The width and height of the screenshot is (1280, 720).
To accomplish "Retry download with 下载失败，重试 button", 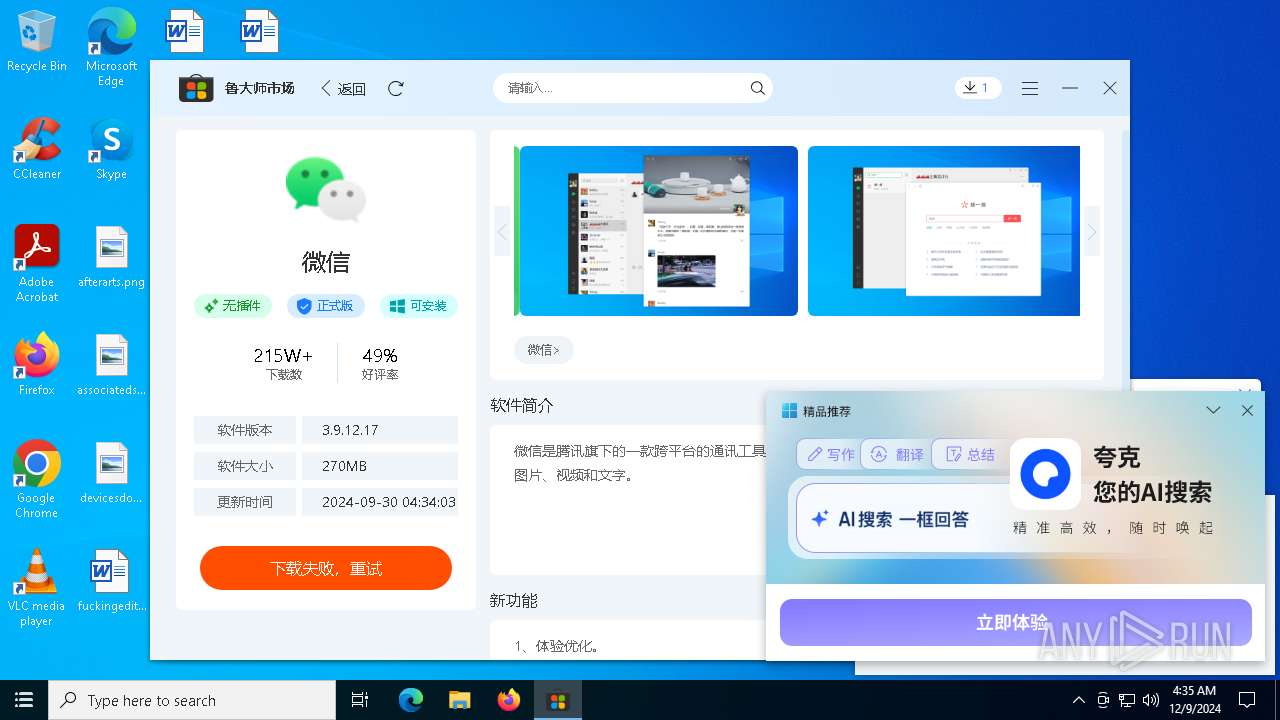I will point(326,568).
